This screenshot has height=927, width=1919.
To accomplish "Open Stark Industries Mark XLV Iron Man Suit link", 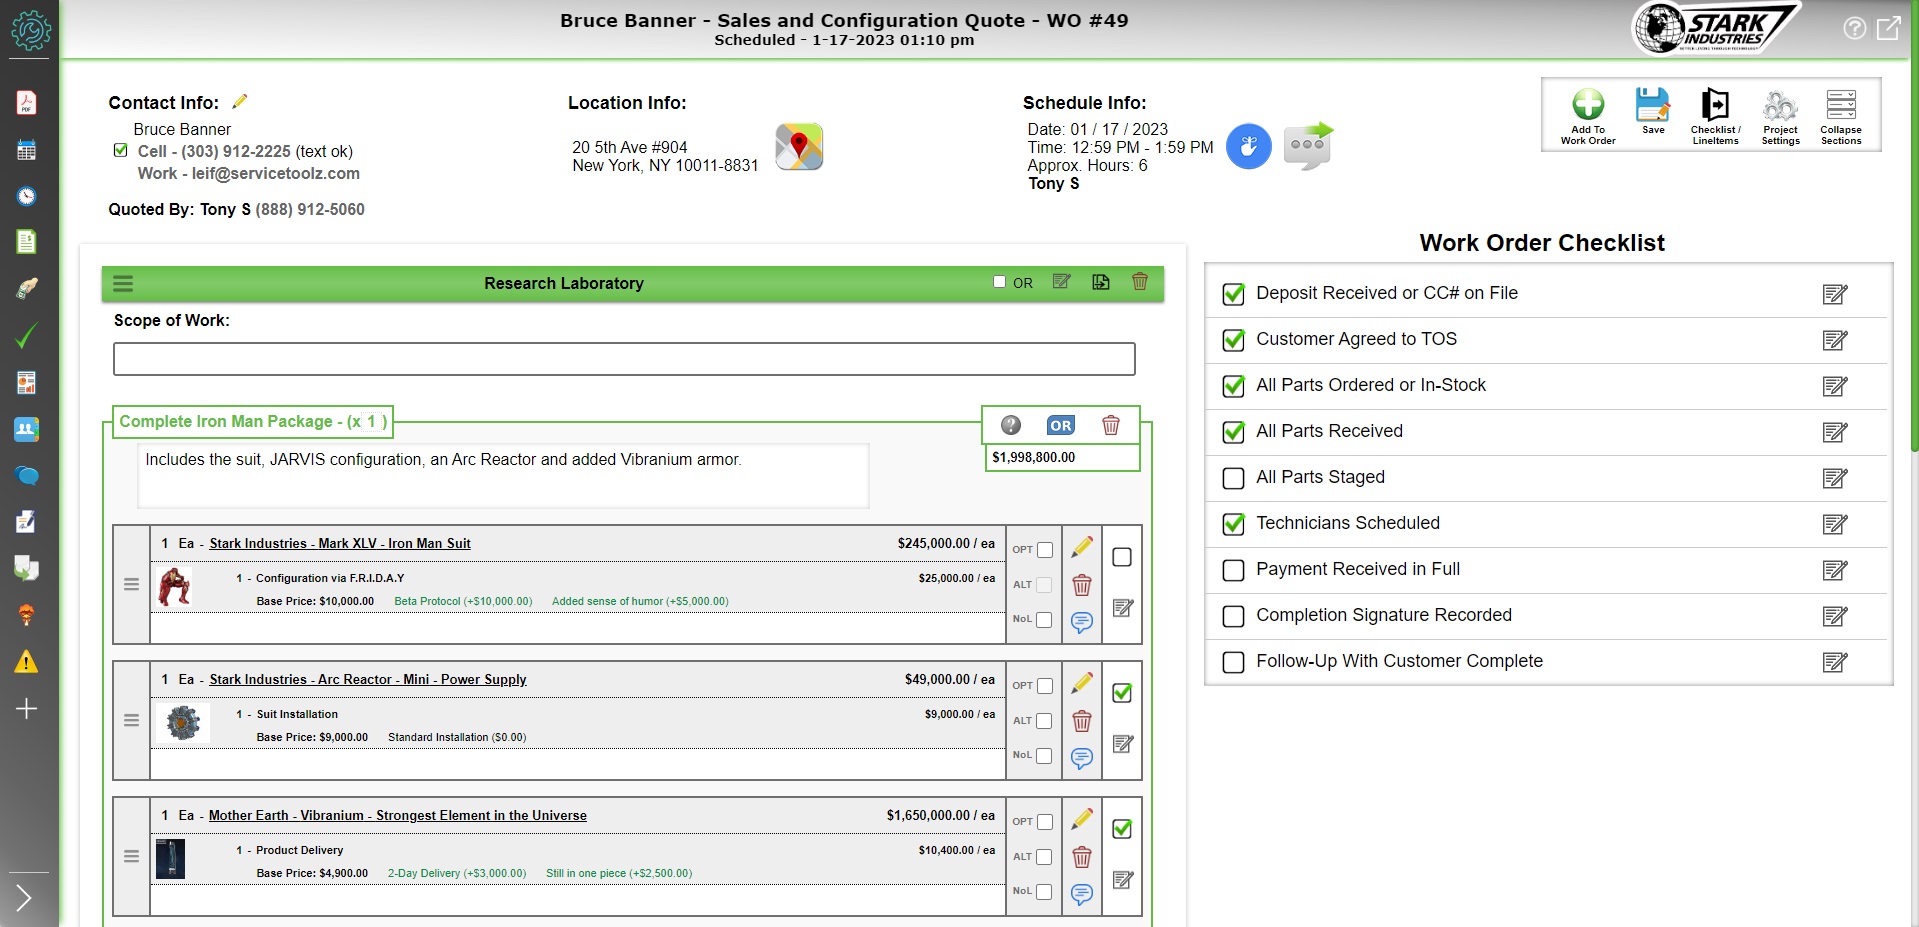I will 340,544.
